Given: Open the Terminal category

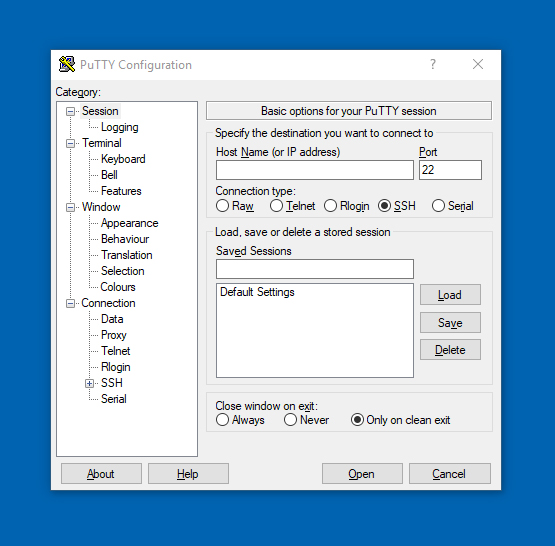Looking at the screenshot, I should (102, 143).
